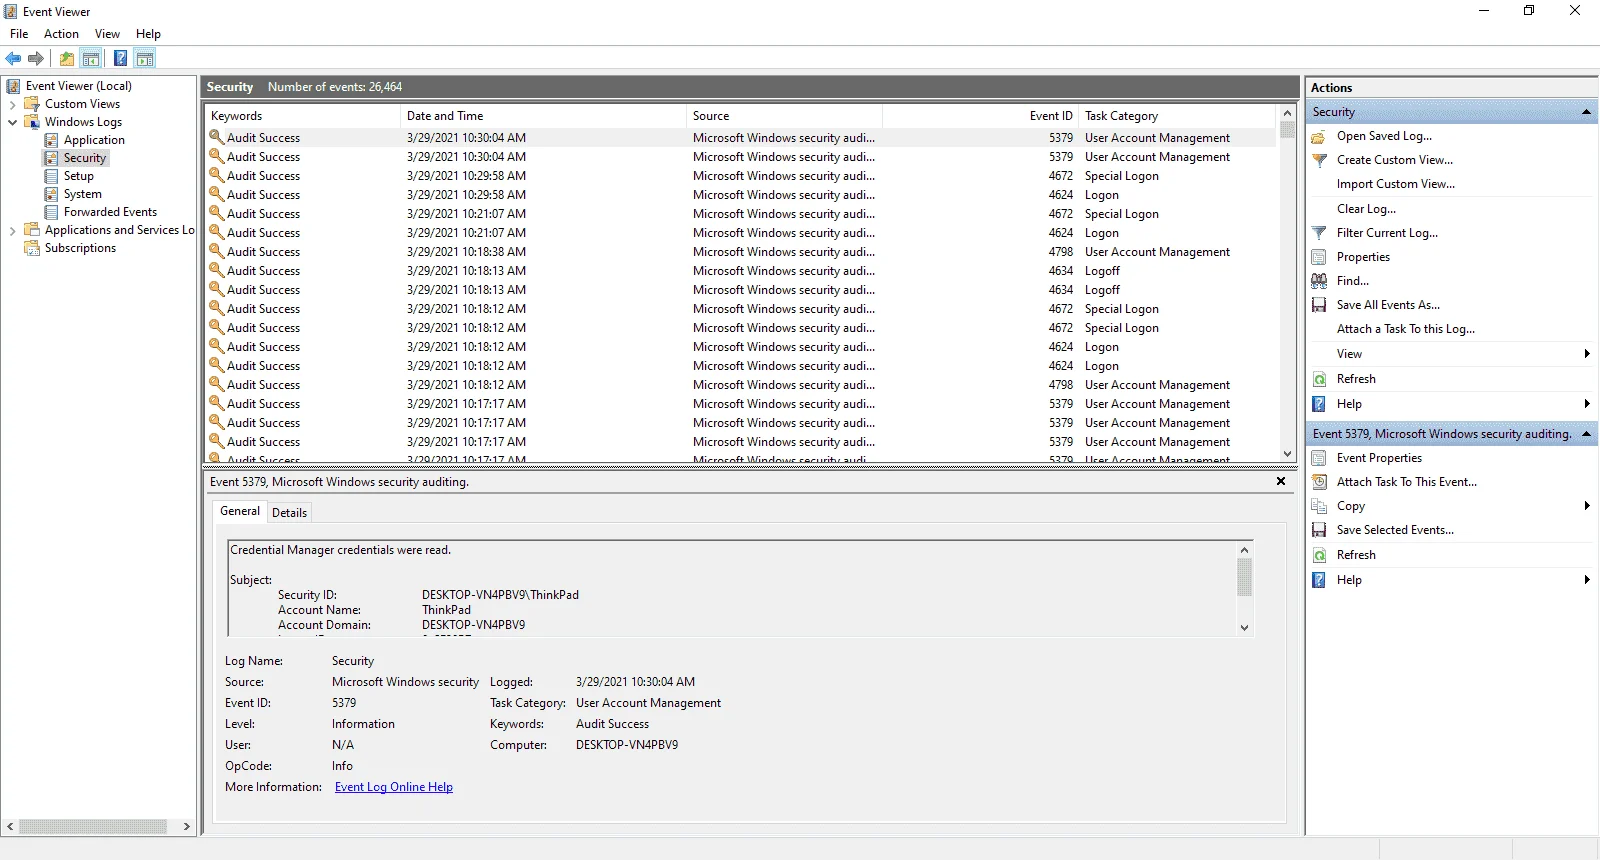Select Logoff event 4634 first row
1600x860 pixels.
coord(740,271)
